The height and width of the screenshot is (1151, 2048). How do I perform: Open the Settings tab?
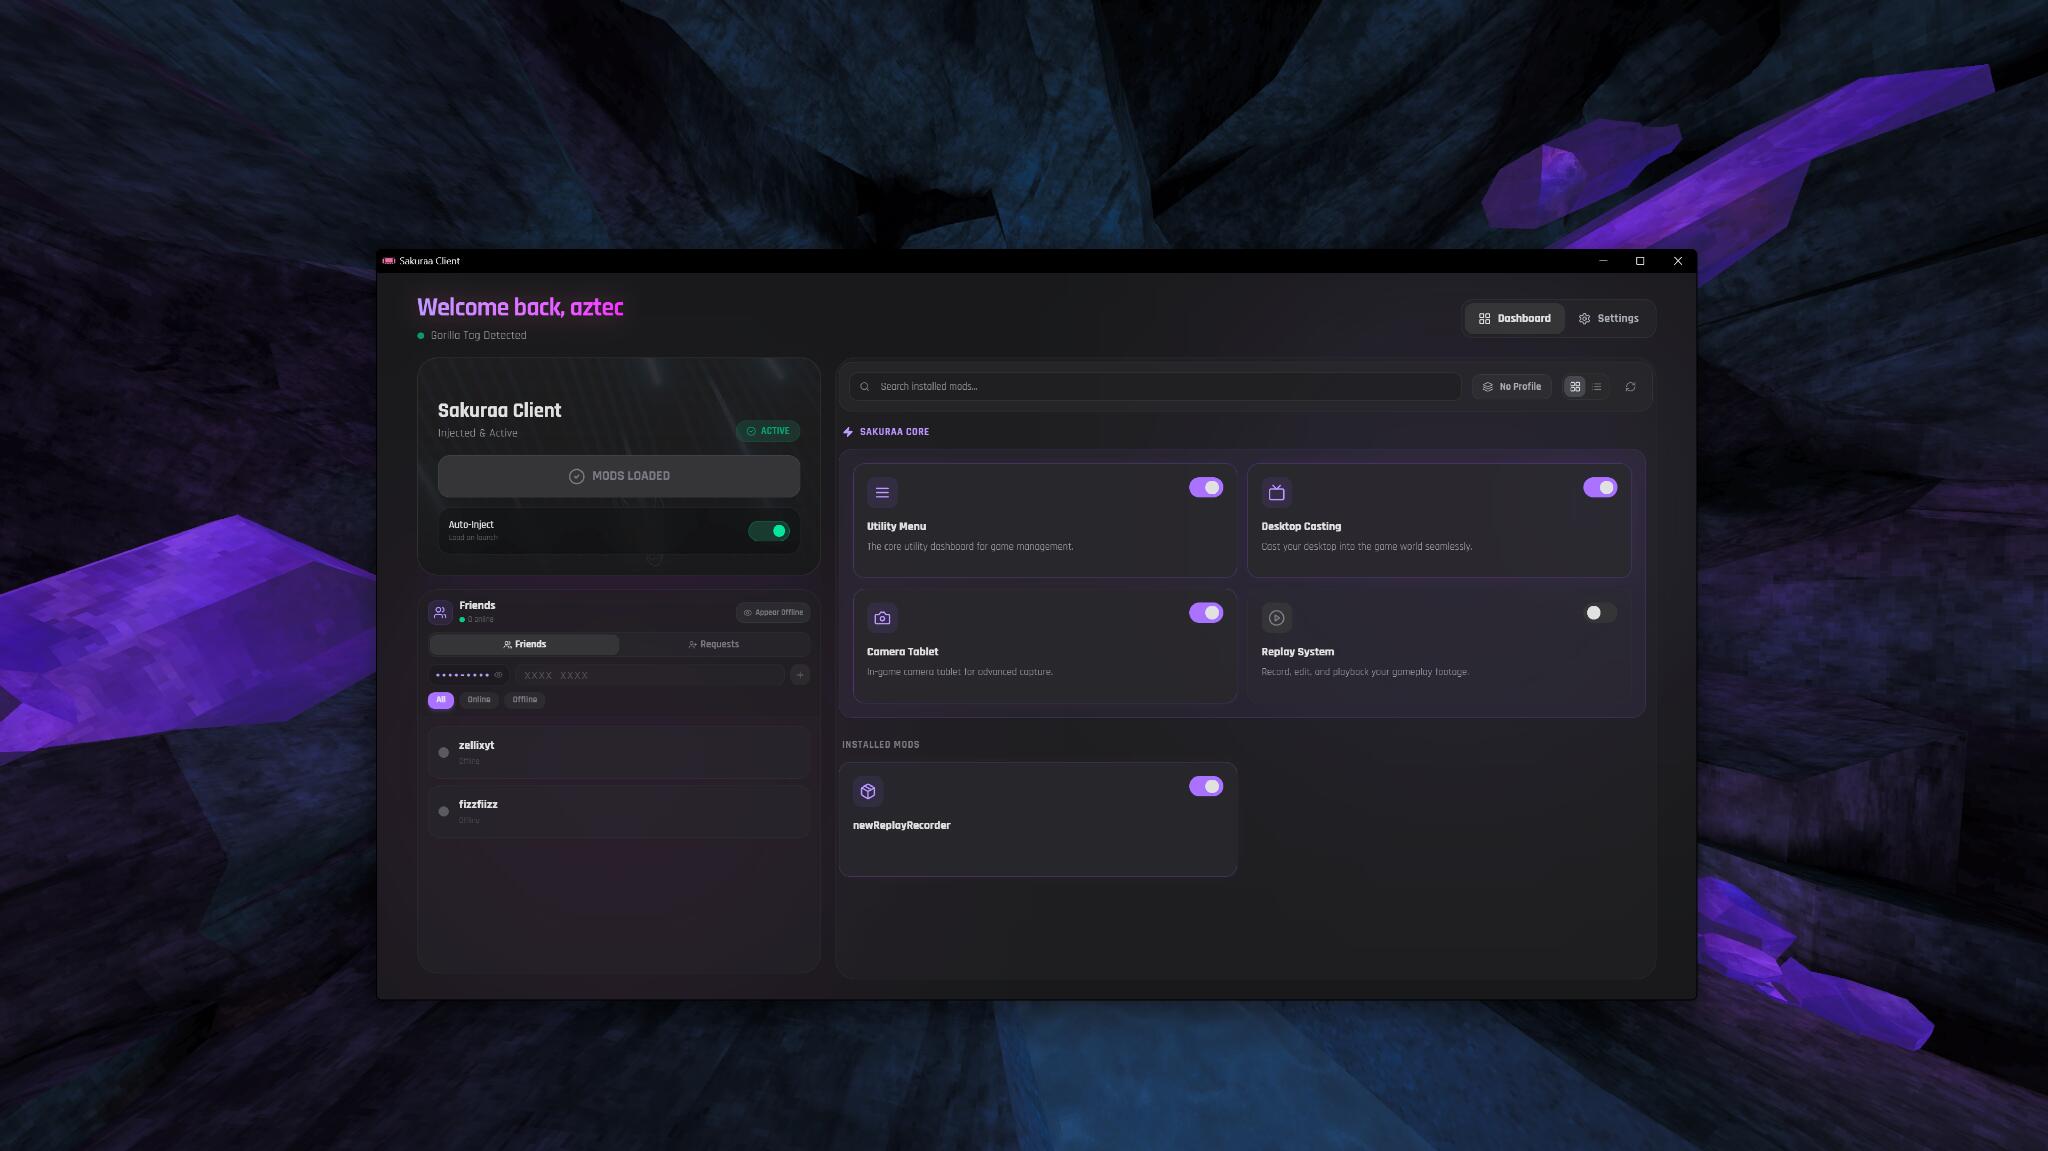point(1608,319)
